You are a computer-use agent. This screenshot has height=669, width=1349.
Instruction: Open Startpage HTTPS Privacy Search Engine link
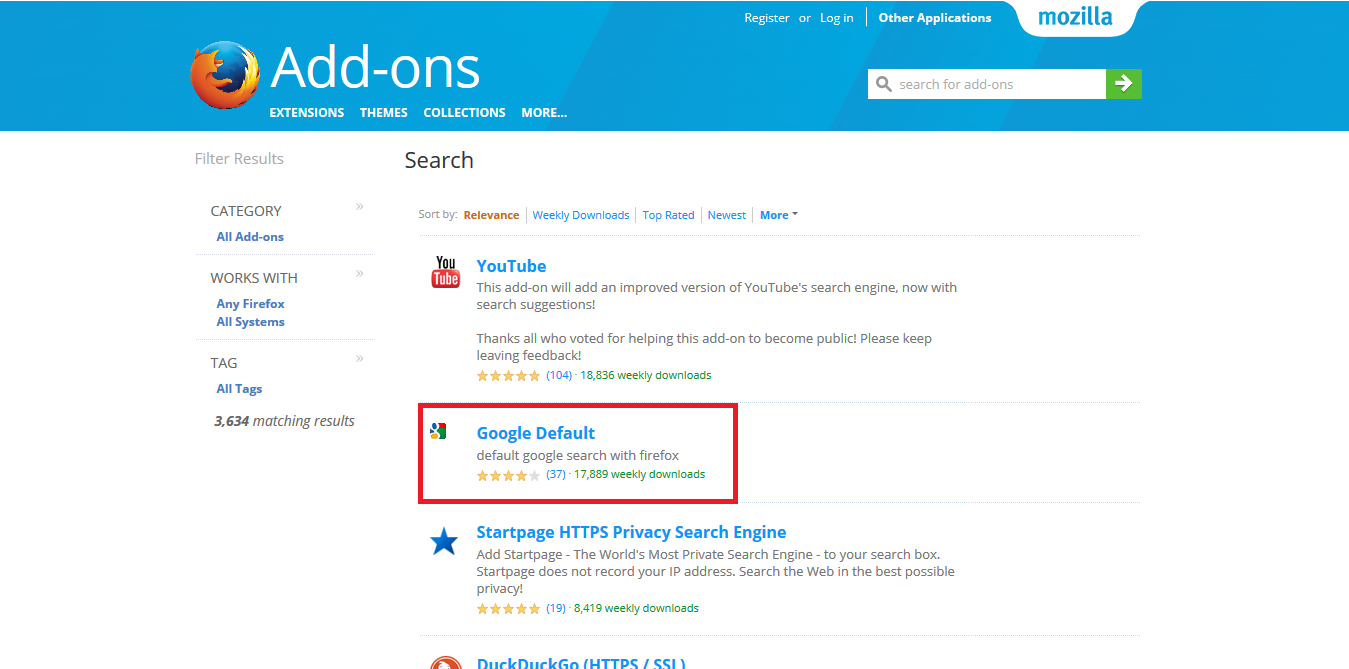click(x=631, y=532)
